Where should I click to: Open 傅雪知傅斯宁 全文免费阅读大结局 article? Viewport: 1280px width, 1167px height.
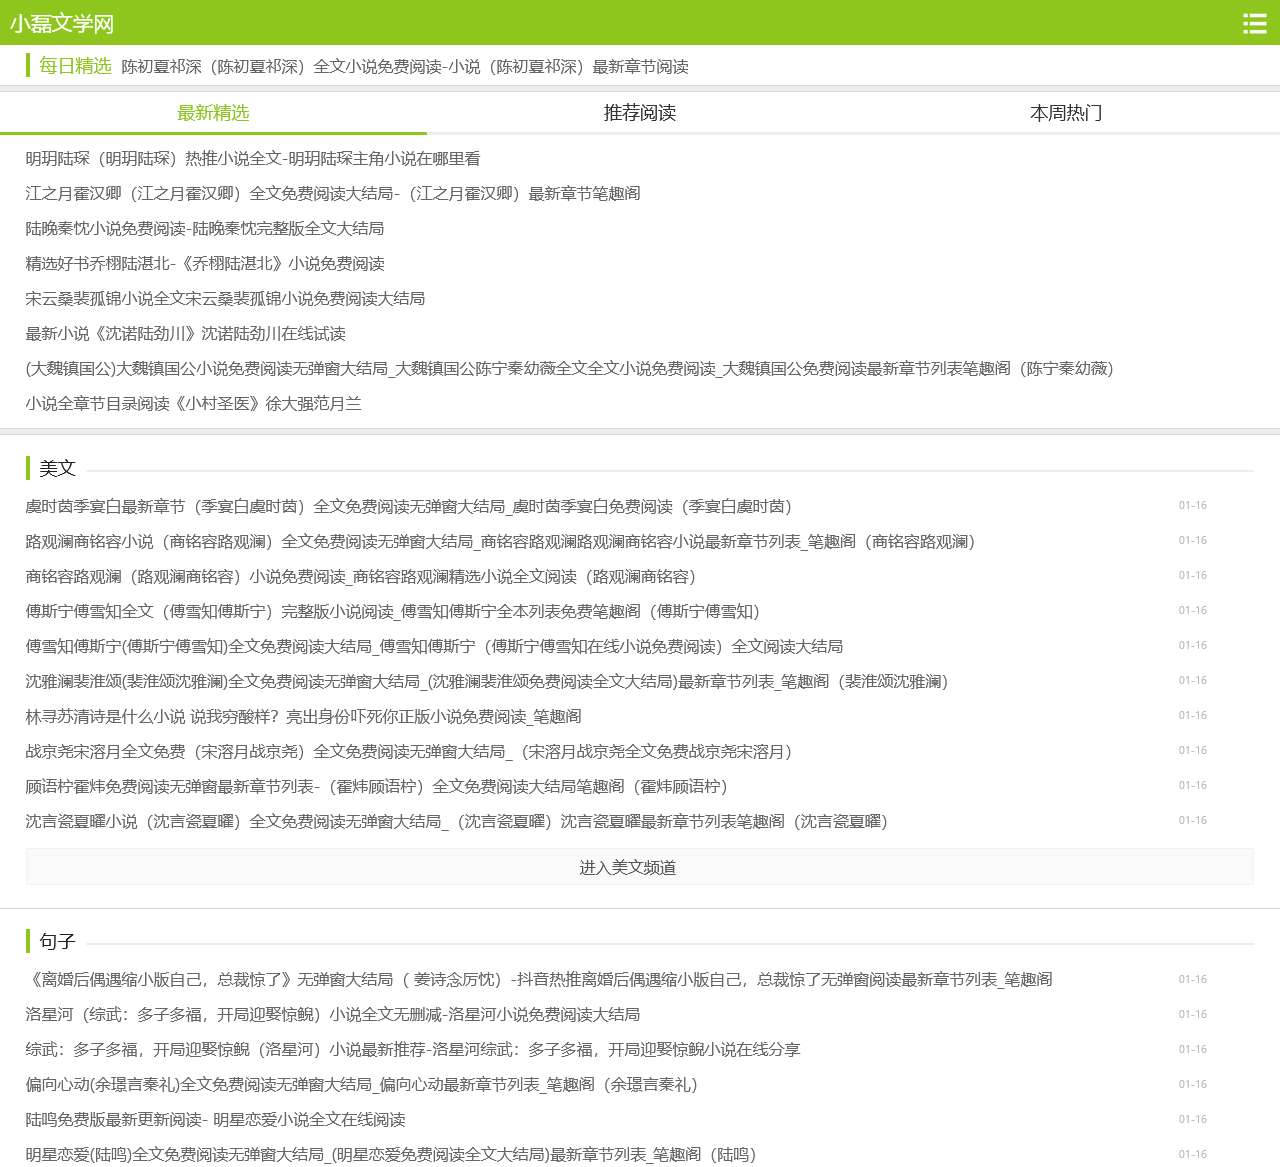pyautogui.click(x=434, y=647)
